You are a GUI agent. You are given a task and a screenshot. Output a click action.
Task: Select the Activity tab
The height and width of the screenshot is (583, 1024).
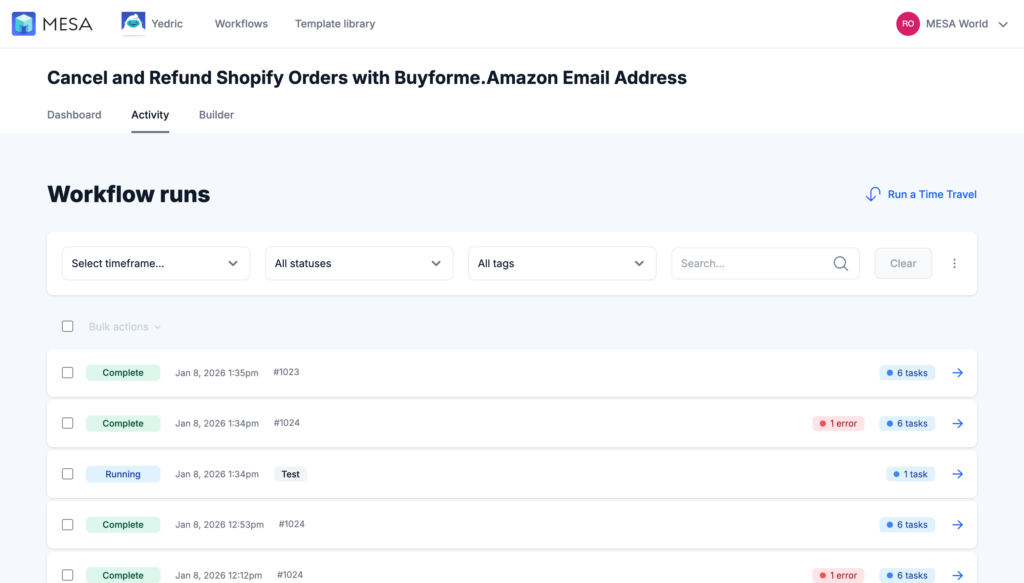pos(150,114)
